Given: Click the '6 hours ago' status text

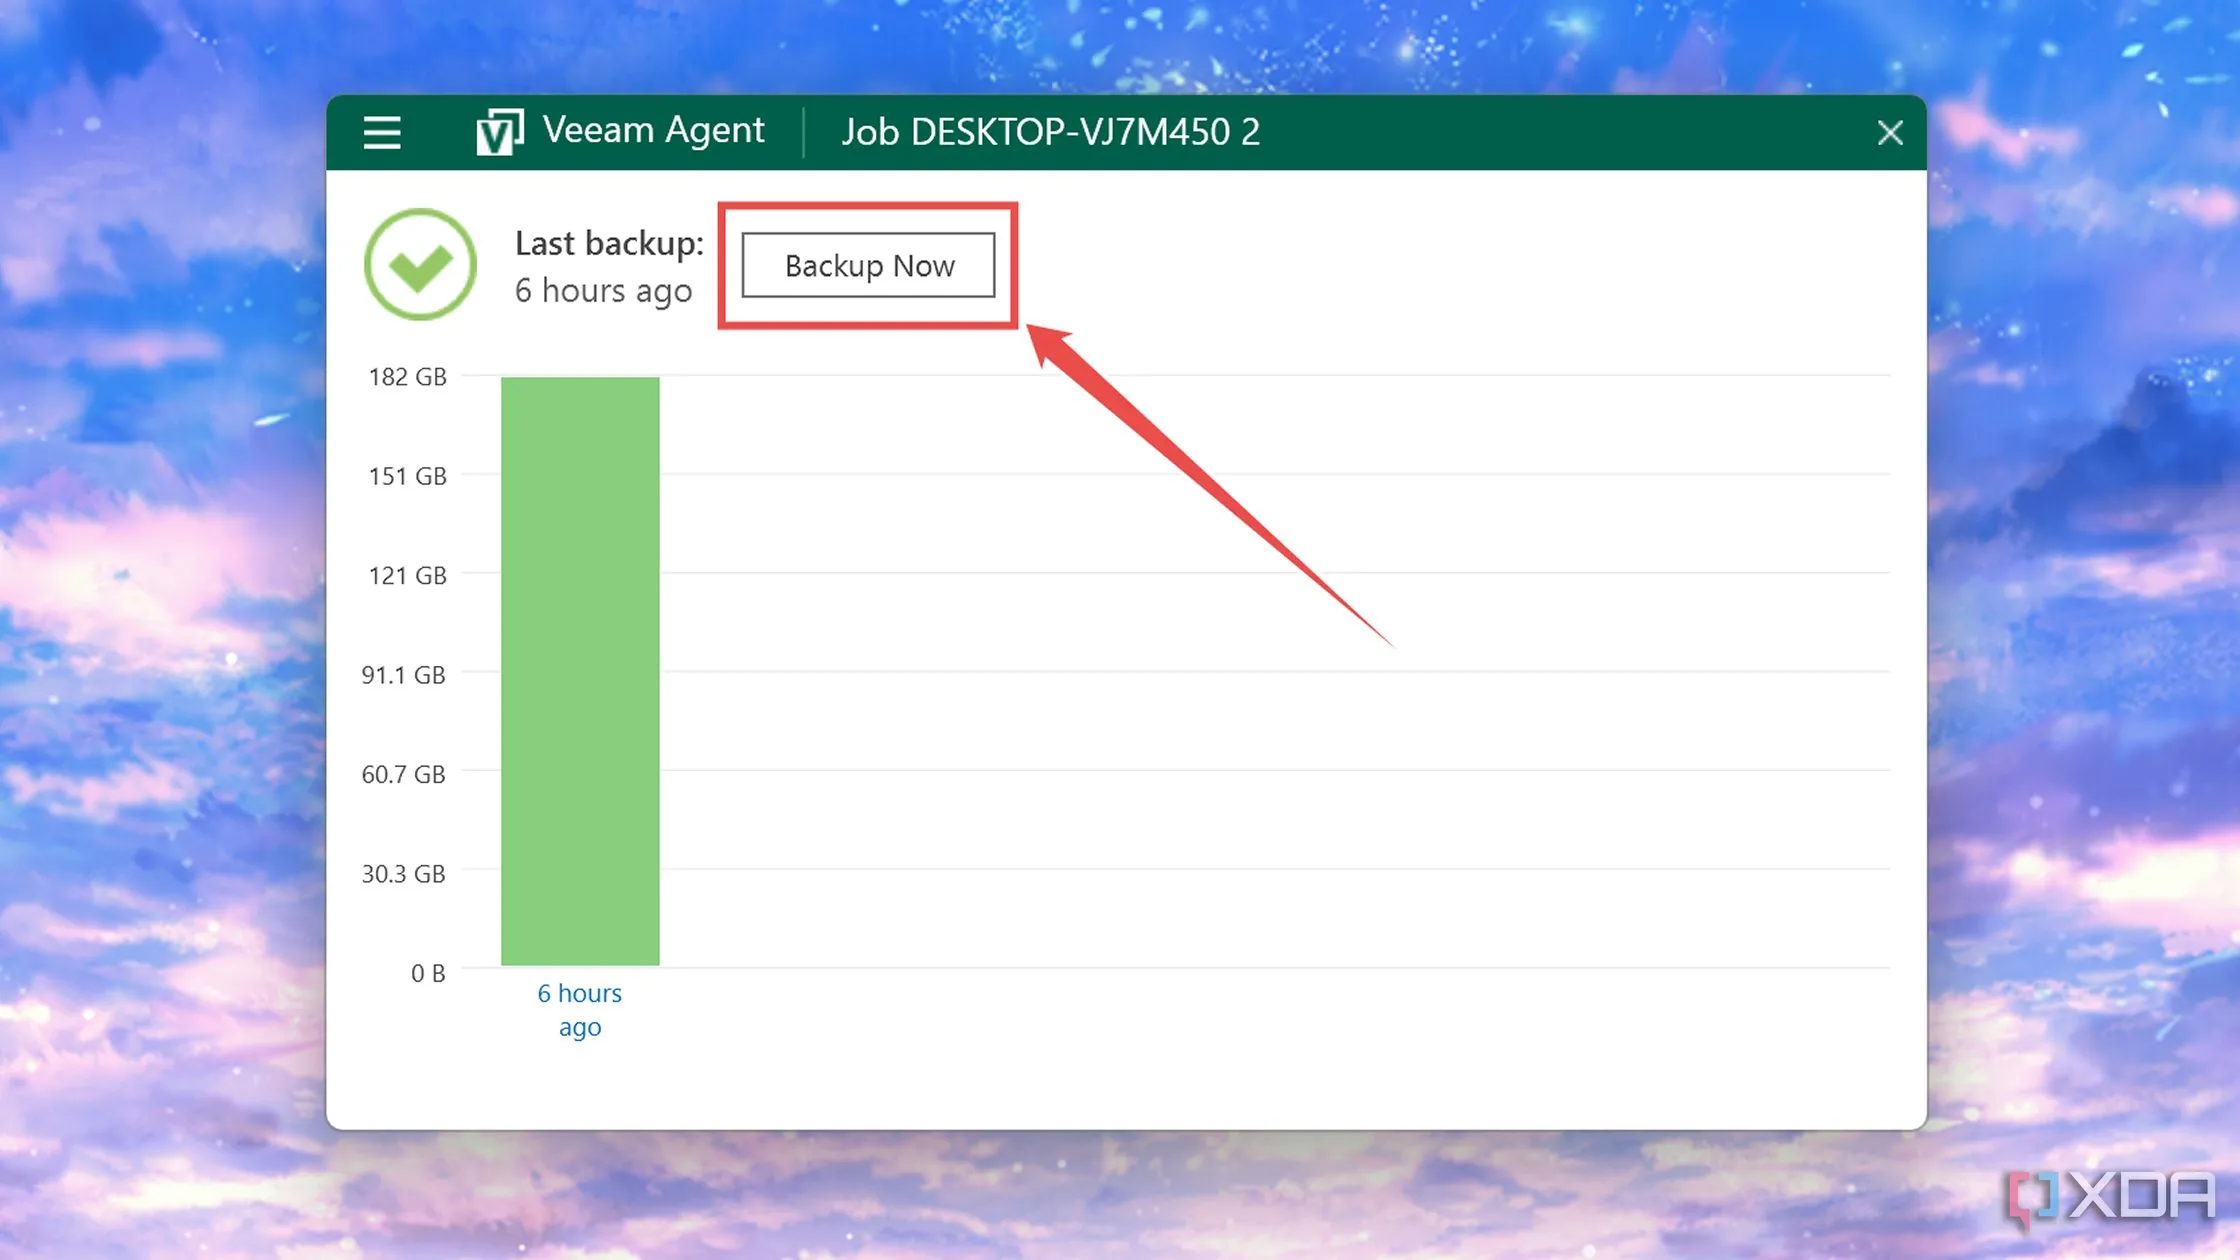Looking at the screenshot, I should point(603,291).
